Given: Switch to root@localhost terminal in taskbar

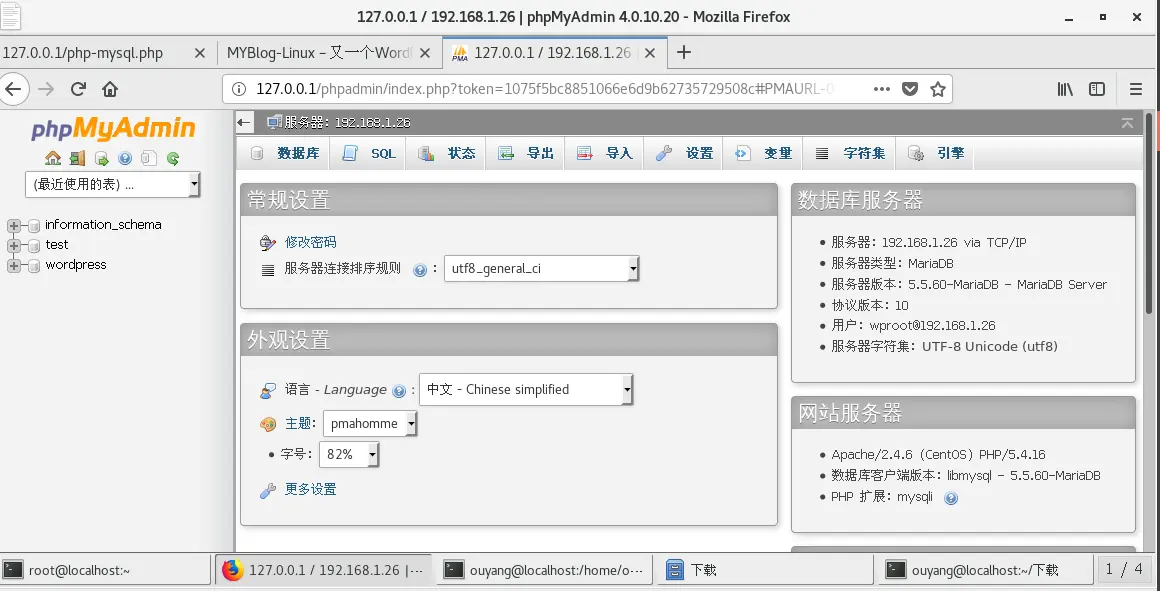Looking at the screenshot, I should [105, 570].
